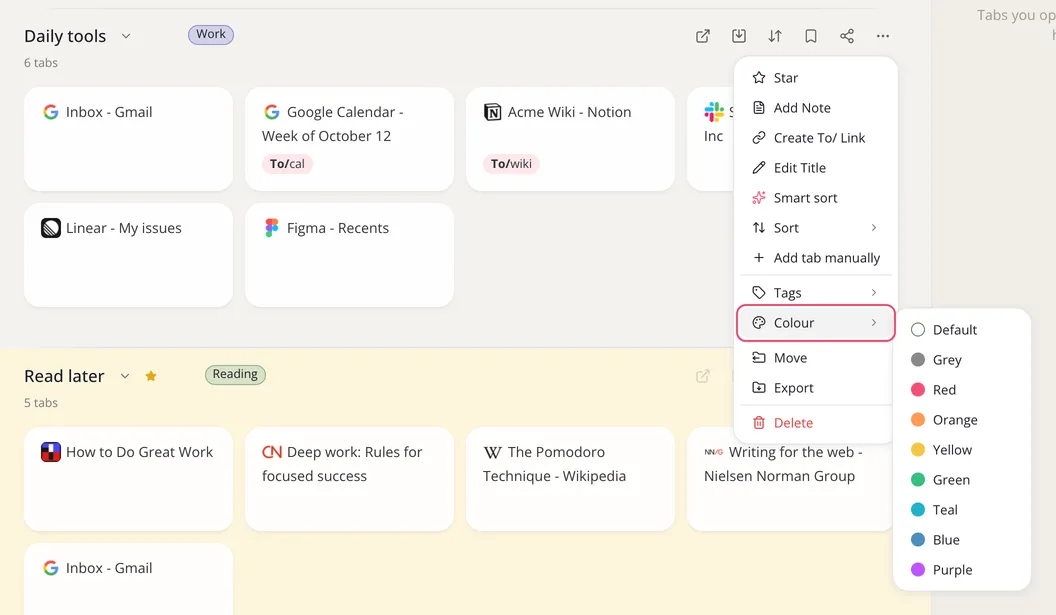
Task: Select Edit Title from the menu
Action: tap(816, 168)
